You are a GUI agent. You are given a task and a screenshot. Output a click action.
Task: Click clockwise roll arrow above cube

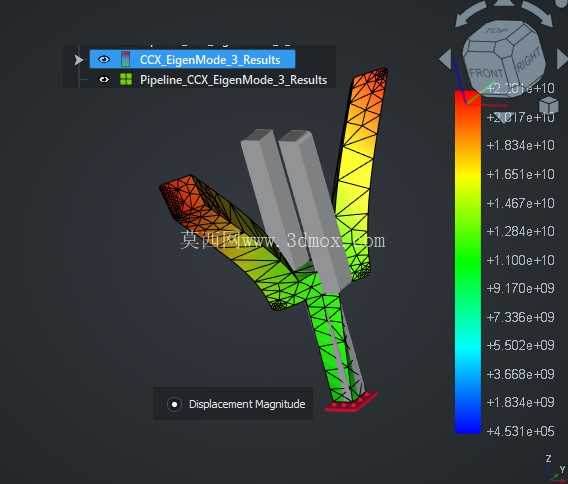[537, 14]
